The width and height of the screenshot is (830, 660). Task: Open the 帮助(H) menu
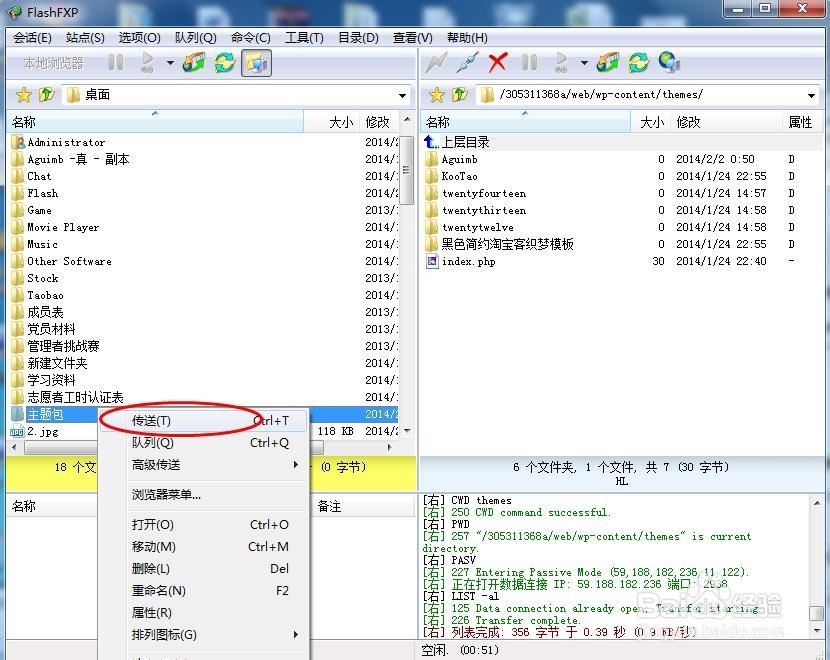[x=467, y=38]
